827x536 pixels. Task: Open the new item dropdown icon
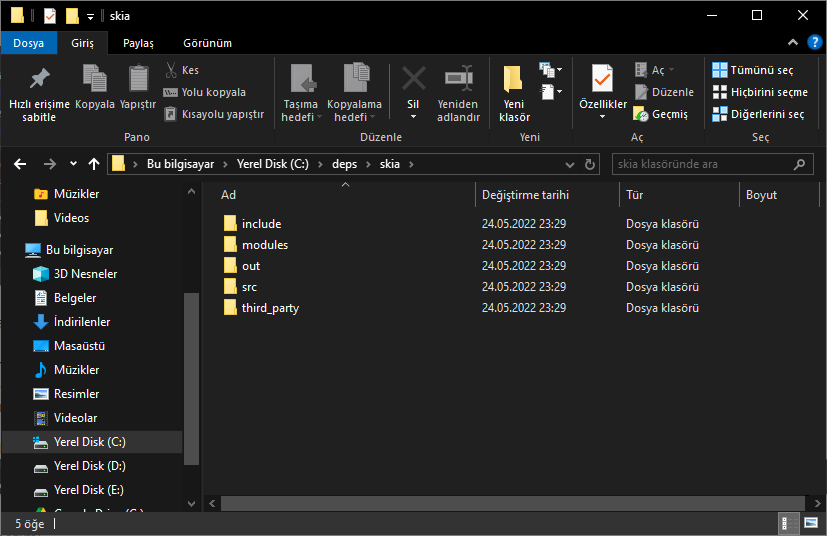(550, 70)
